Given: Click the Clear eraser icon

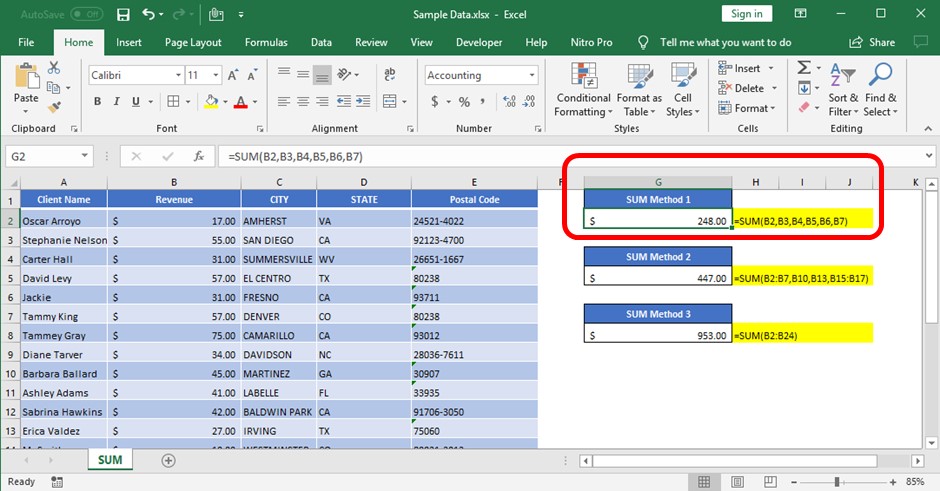Looking at the screenshot, I should tap(805, 107).
